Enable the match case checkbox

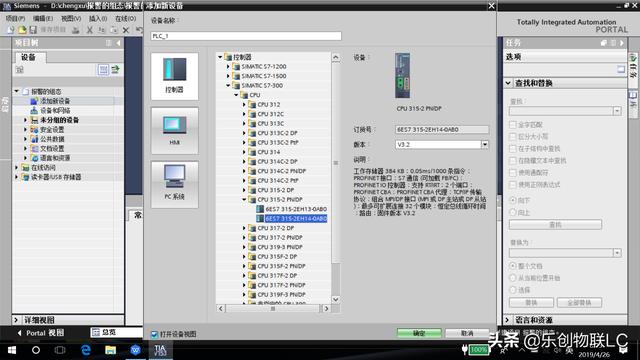click(x=513, y=136)
